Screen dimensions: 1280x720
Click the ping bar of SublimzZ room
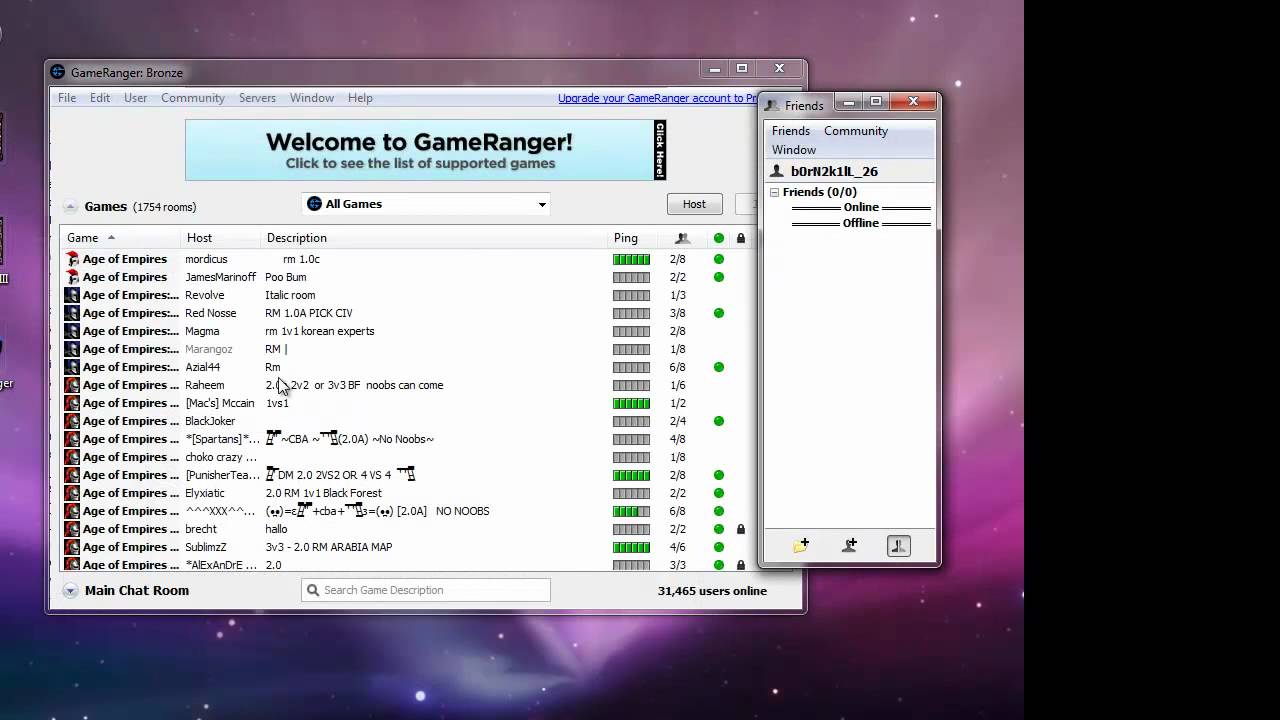point(631,547)
